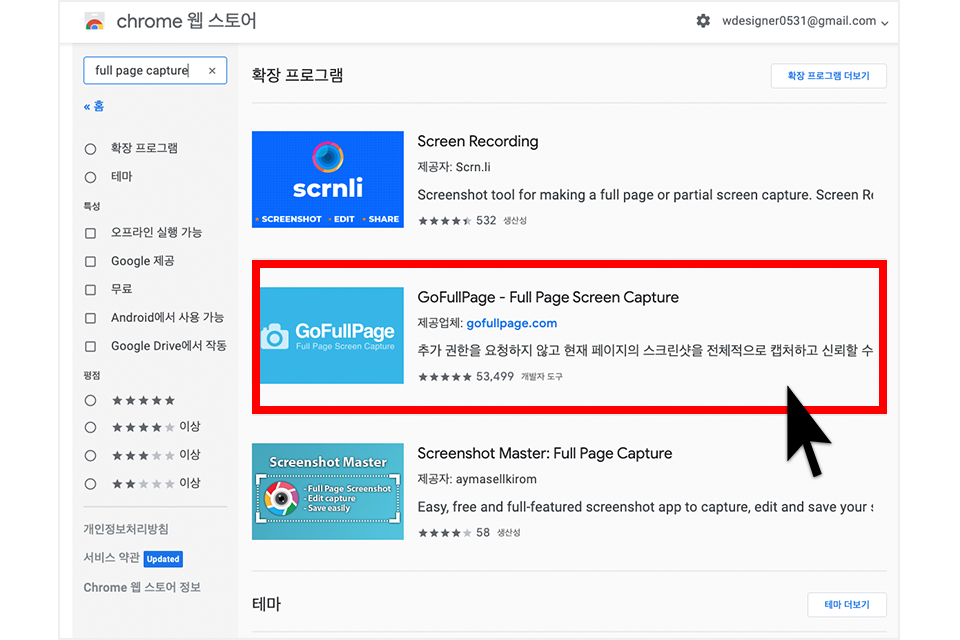Open GoFullPage - Full Page Screen Capture title
Screen dimensions: 960x640
click(548, 298)
